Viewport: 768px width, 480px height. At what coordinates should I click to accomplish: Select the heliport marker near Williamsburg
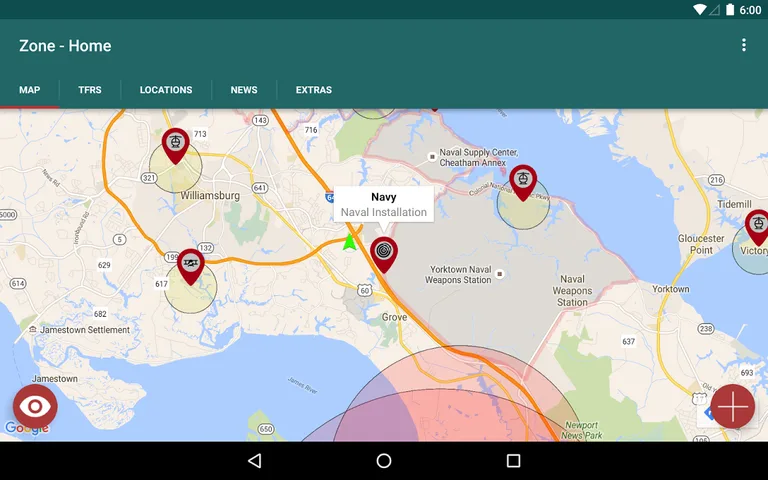175,145
